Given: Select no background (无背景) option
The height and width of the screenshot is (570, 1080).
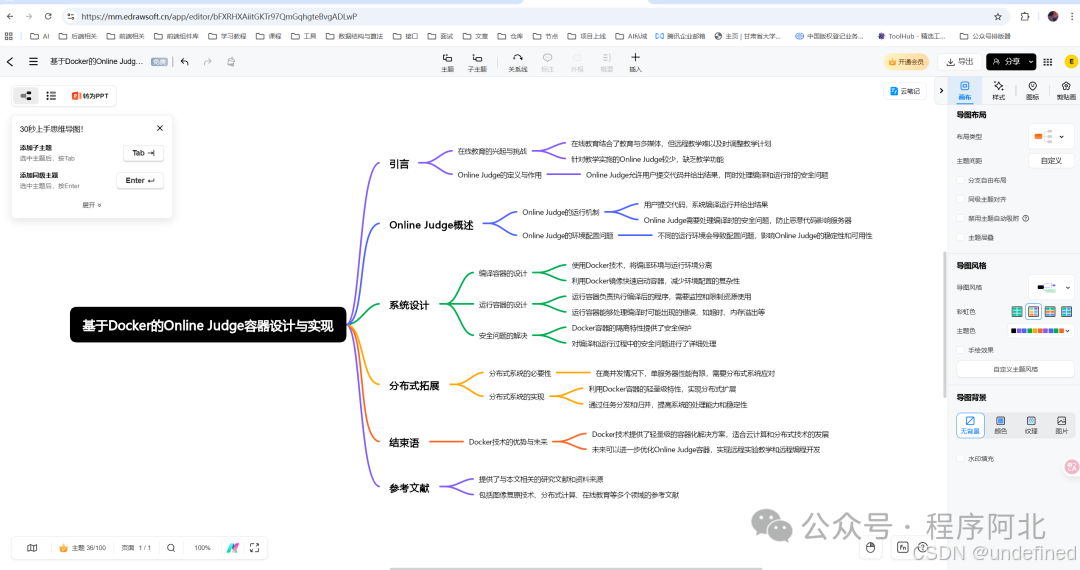Looking at the screenshot, I should [x=970, y=425].
